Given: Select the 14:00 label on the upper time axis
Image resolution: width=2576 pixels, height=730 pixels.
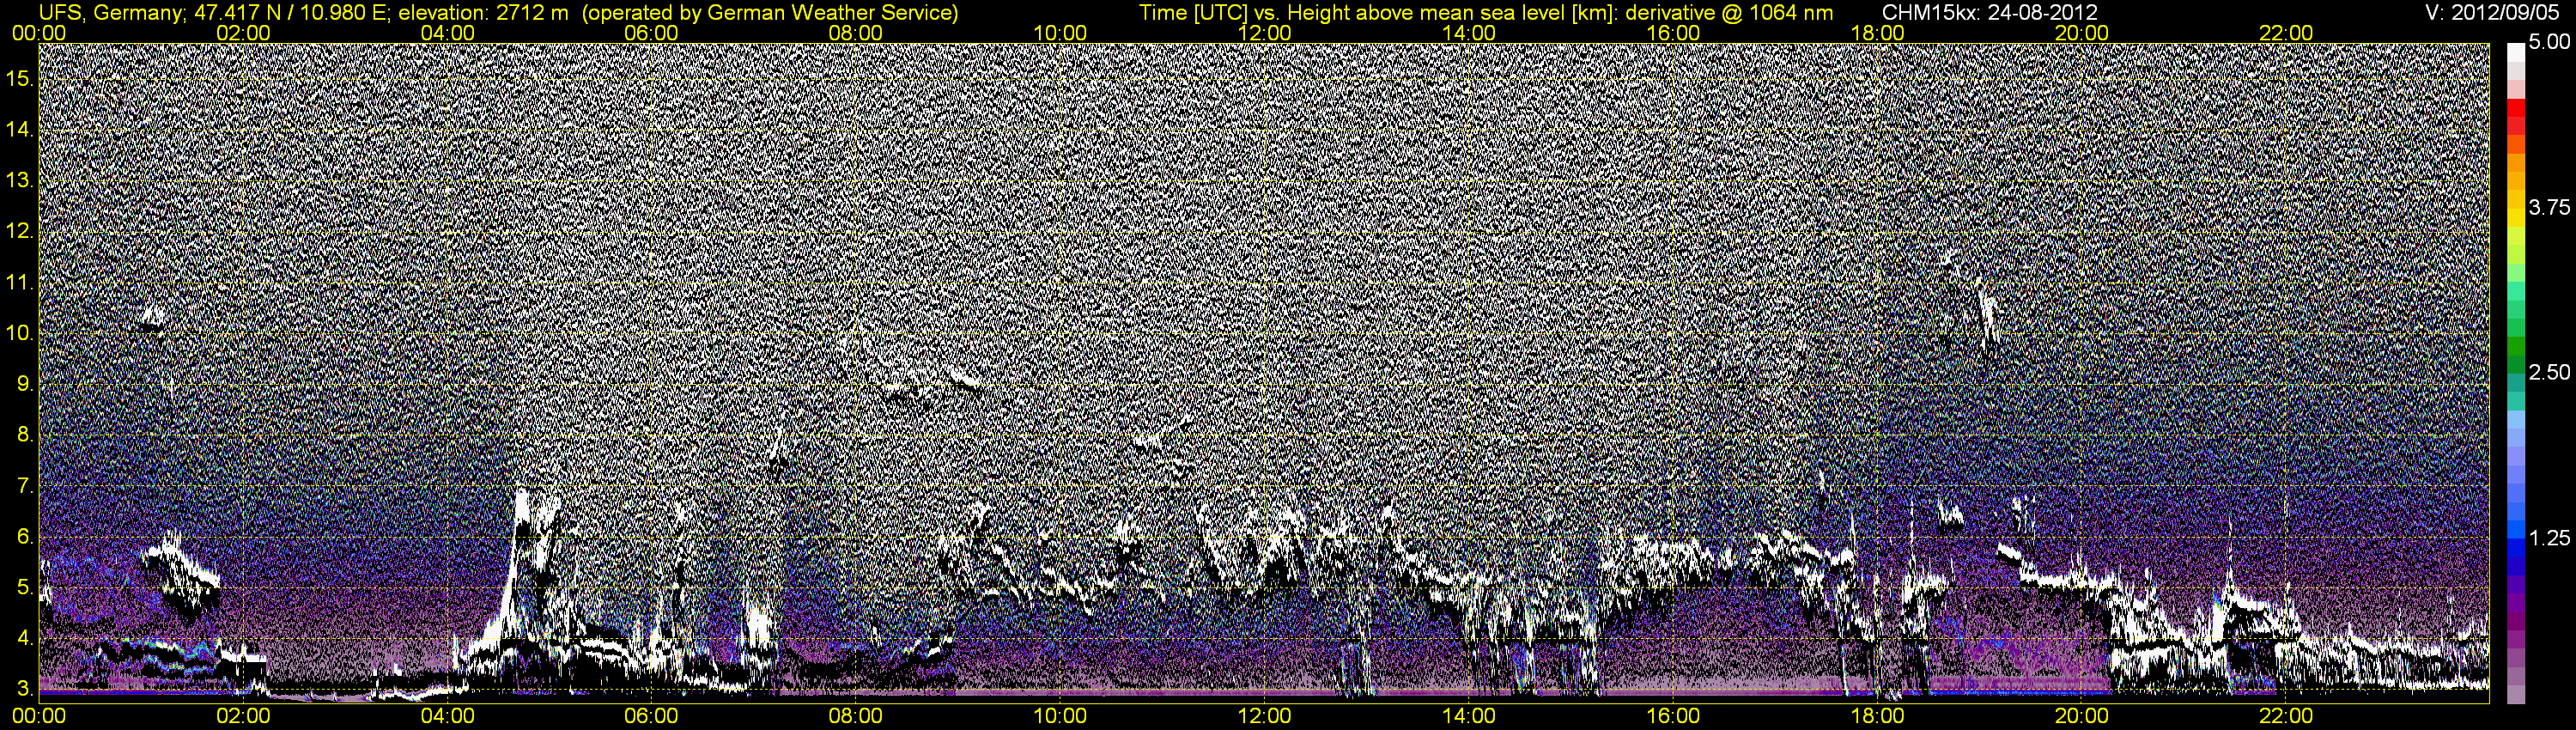Looking at the screenshot, I should 1469,33.
